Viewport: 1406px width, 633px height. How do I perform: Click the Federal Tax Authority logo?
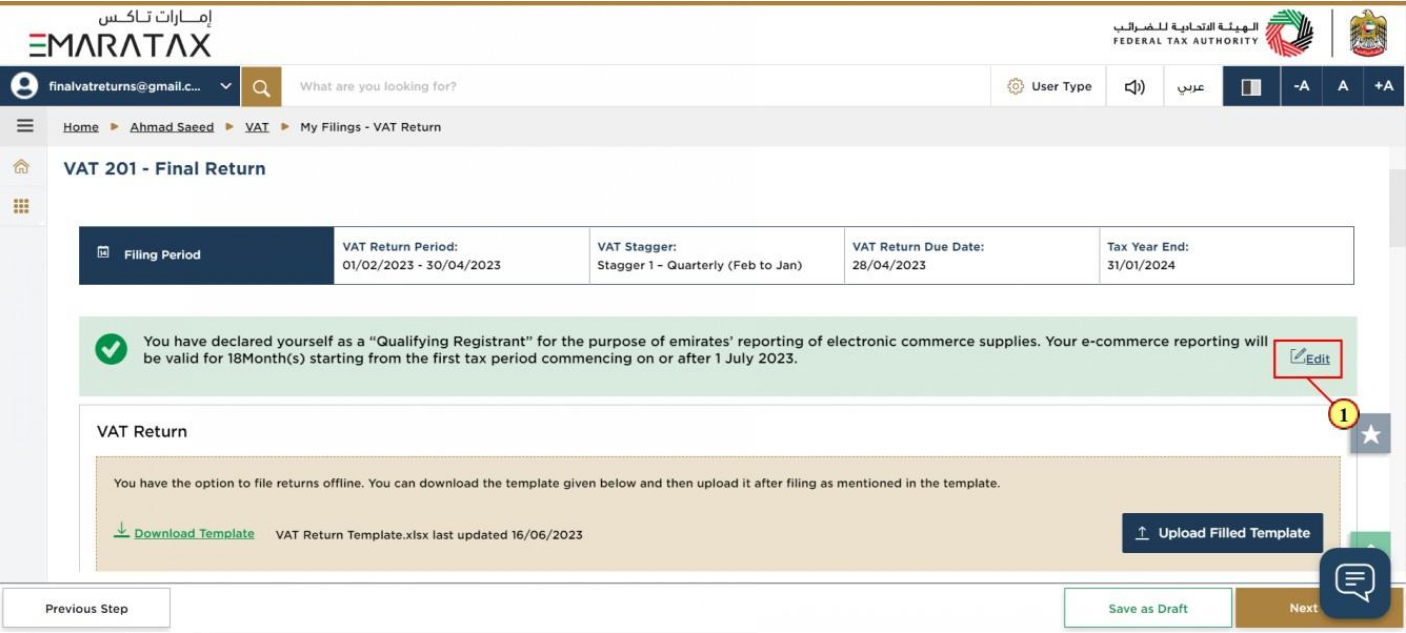pos(1213,34)
